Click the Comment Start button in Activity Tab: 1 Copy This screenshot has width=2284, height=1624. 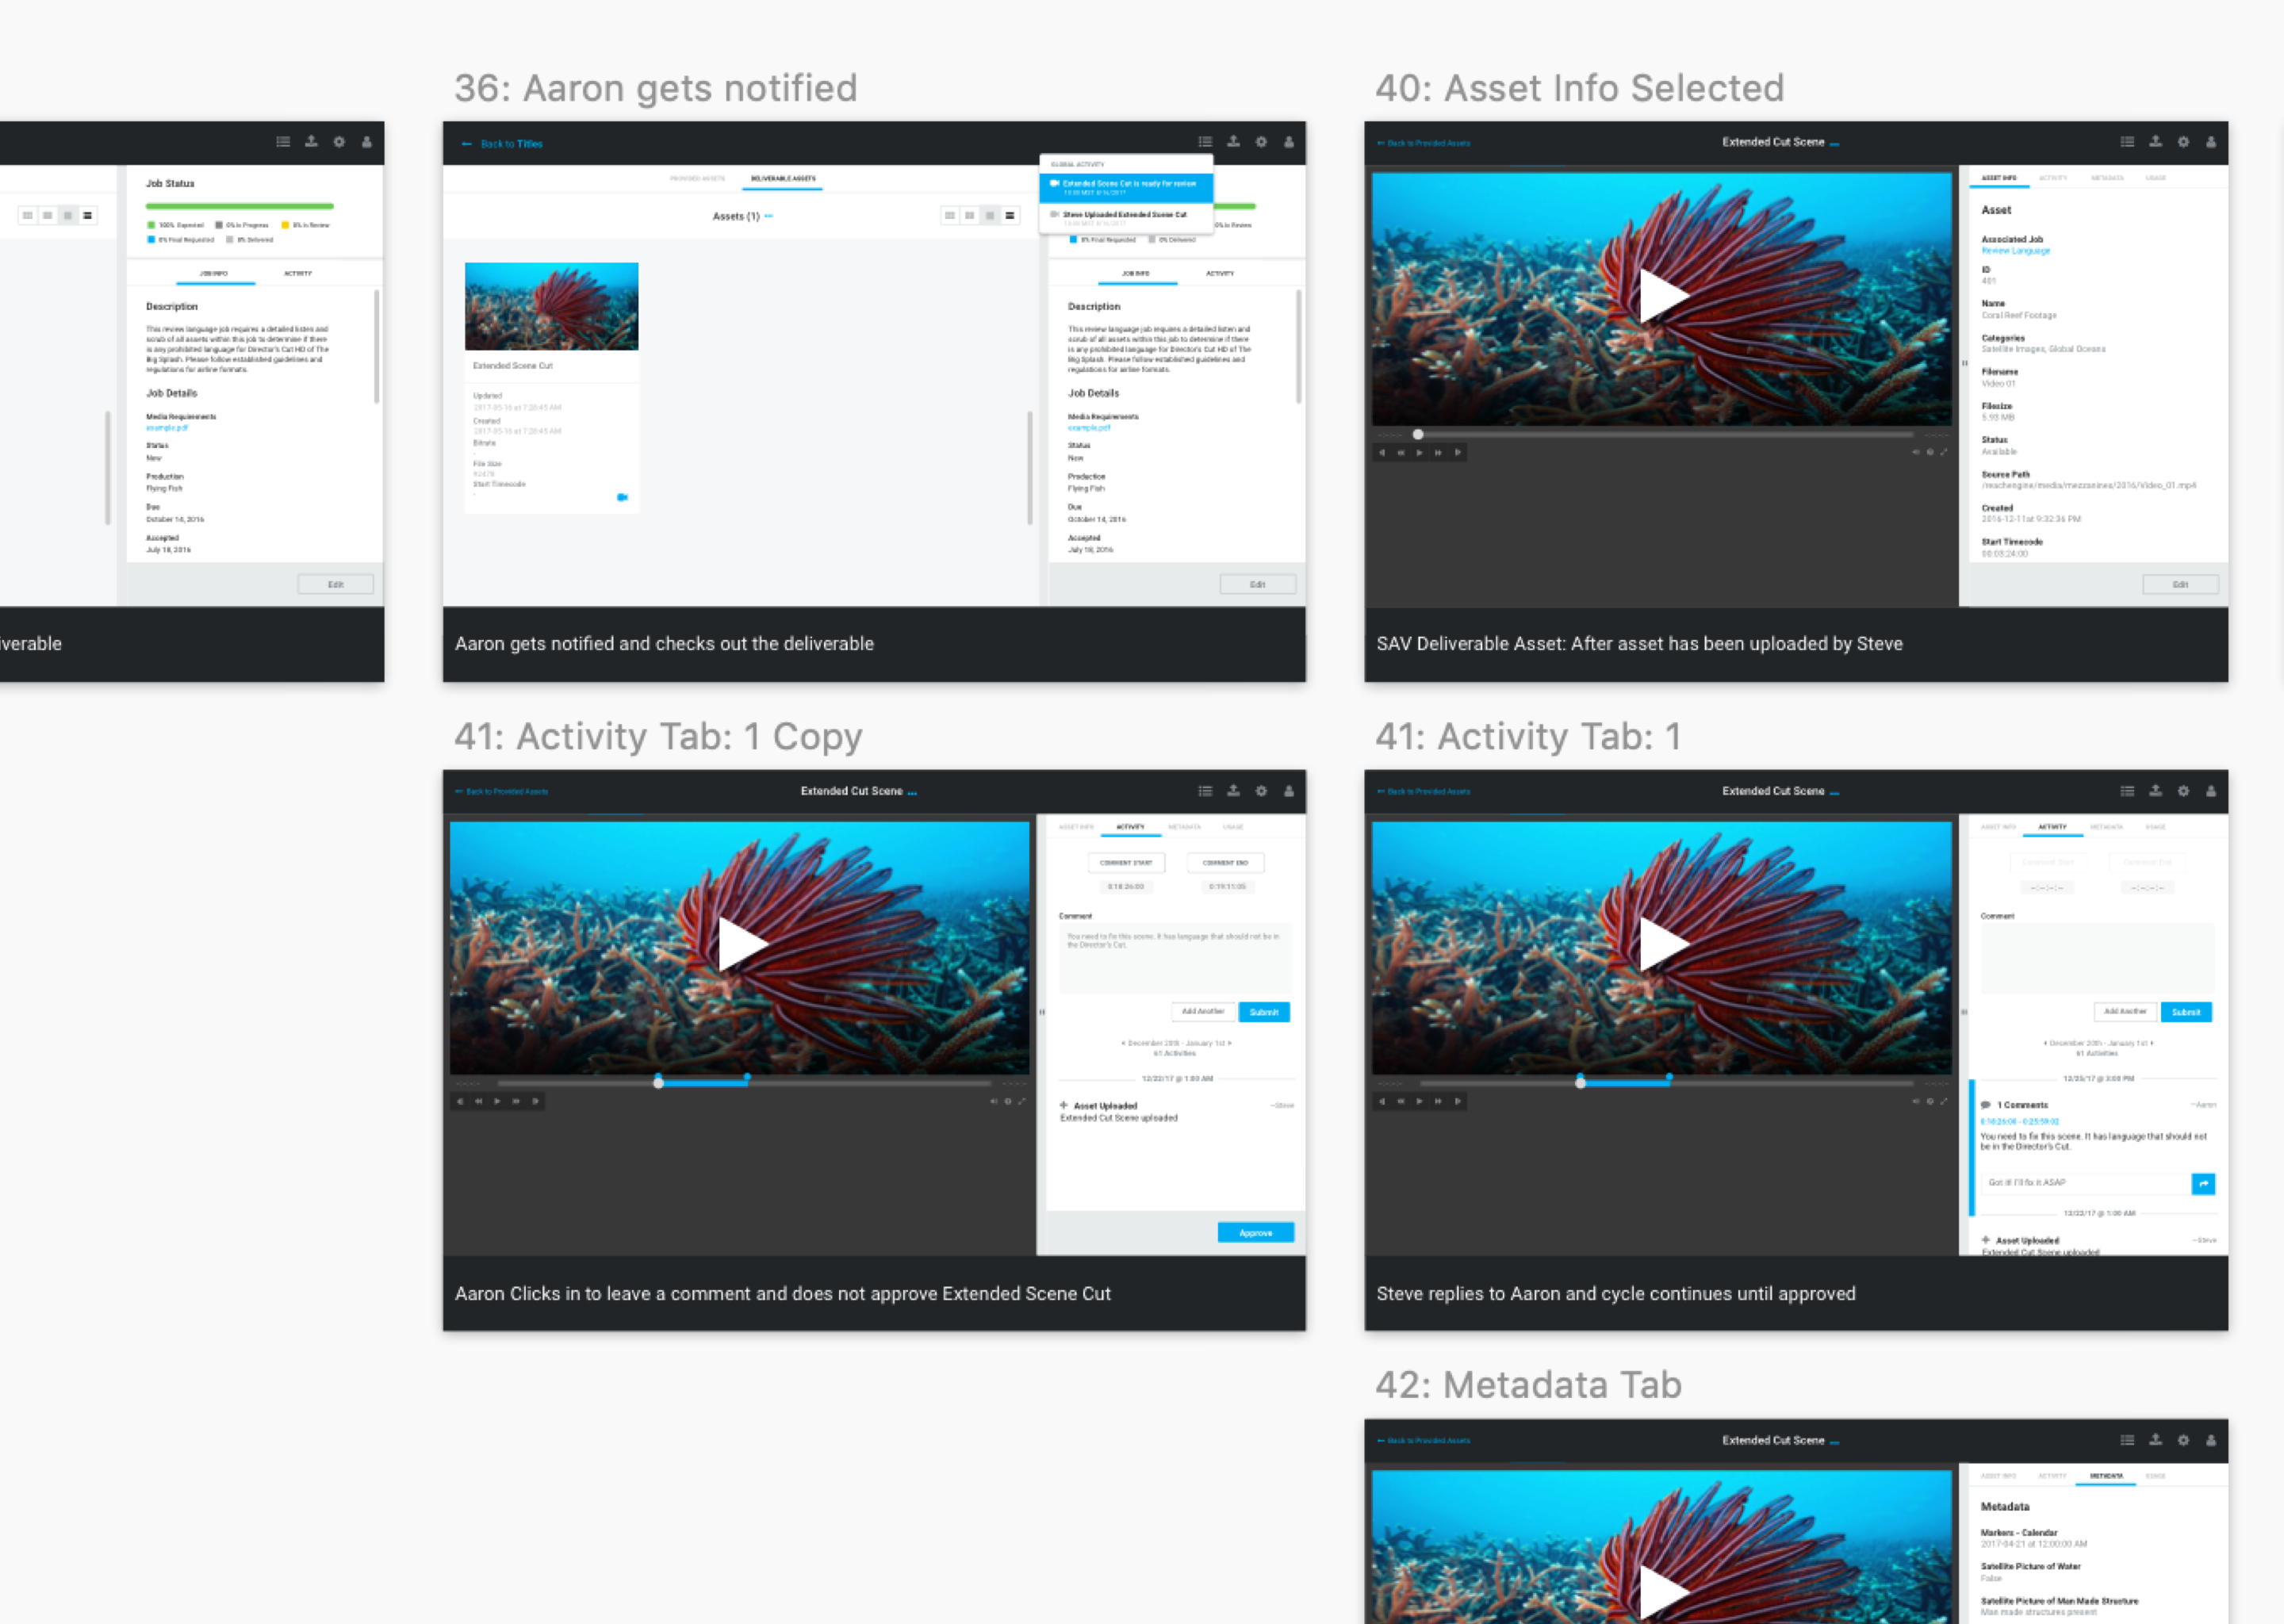pyautogui.click(x=1126, y=862)
